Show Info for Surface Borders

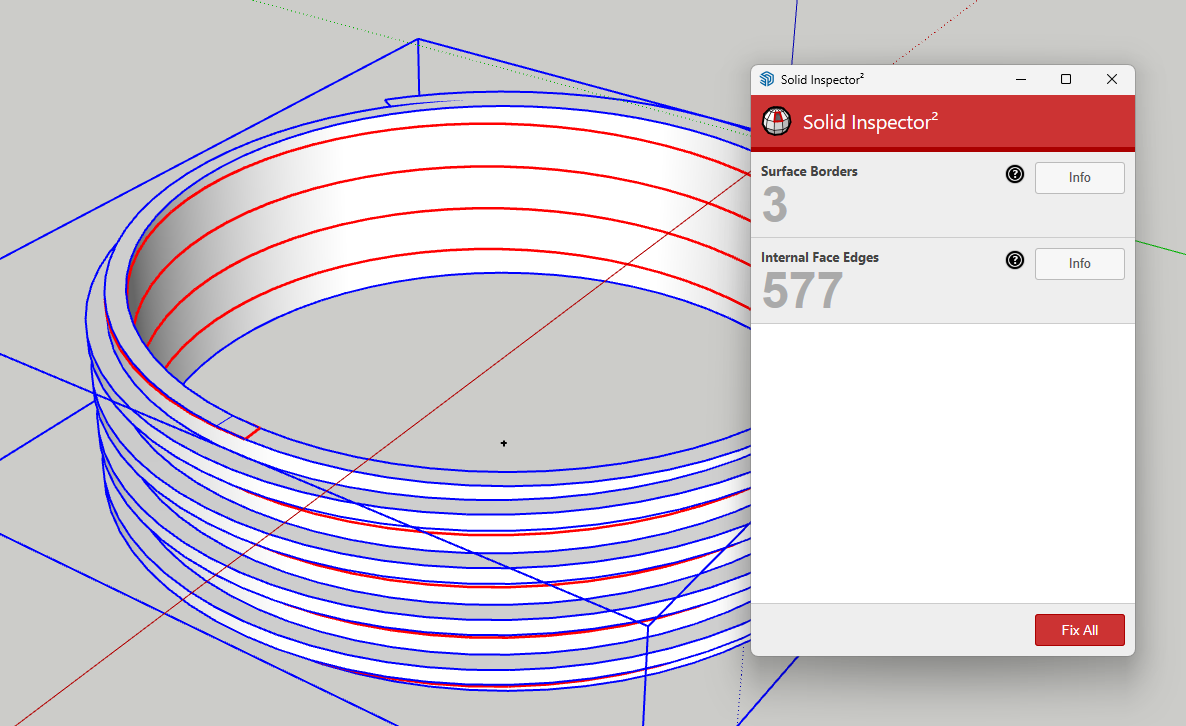[x=1079, y=178]
